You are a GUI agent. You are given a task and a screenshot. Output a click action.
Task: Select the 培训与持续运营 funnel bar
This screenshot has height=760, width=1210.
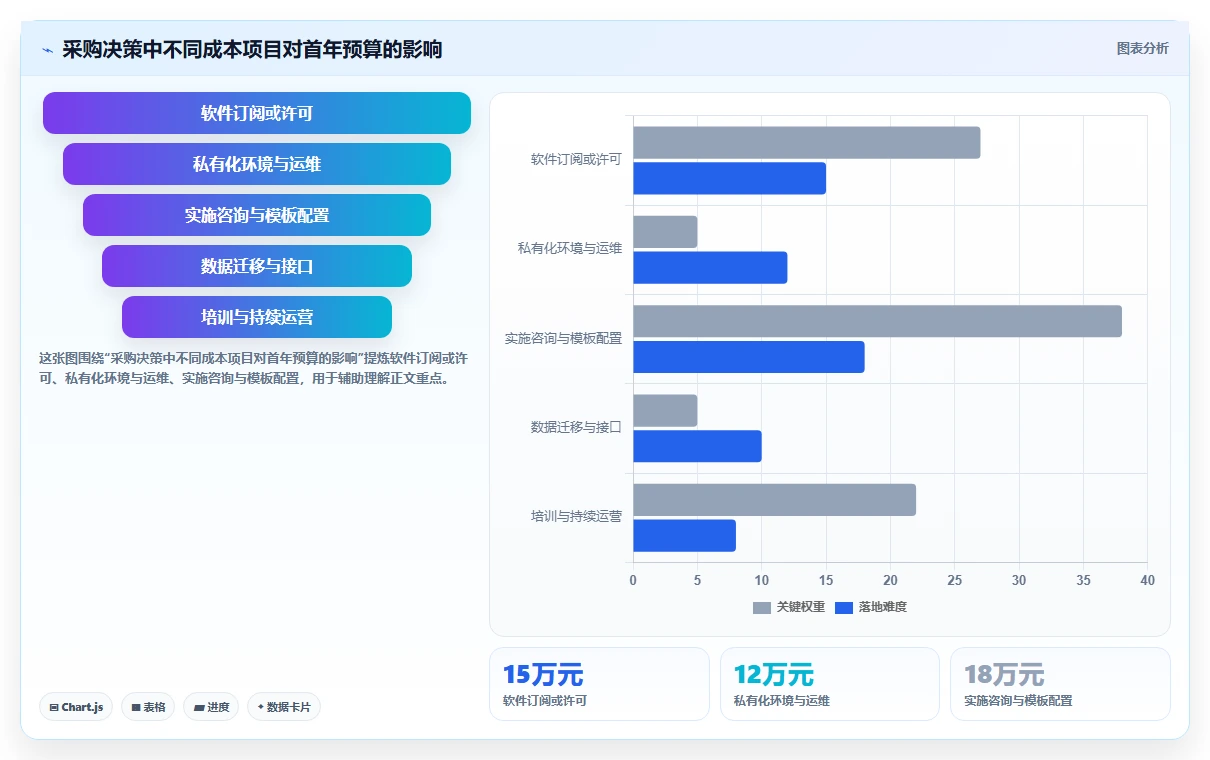257,317
